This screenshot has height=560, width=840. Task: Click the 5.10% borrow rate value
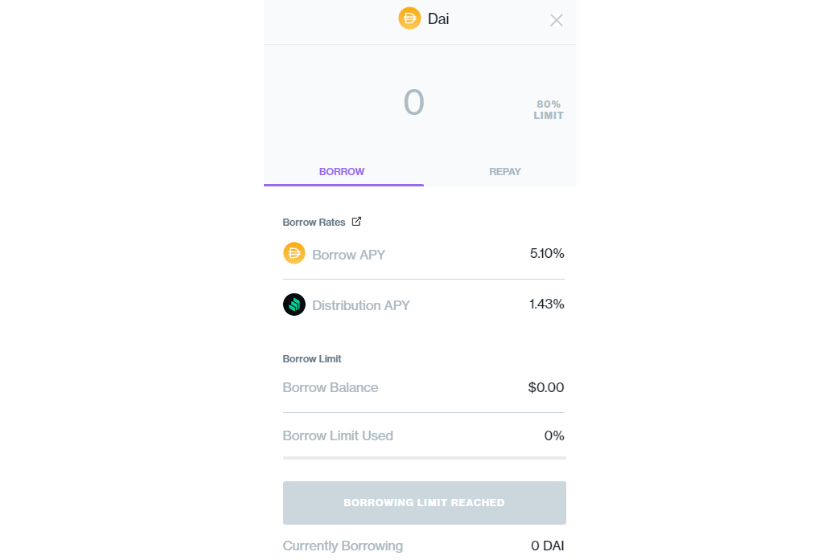click(547, 253)
